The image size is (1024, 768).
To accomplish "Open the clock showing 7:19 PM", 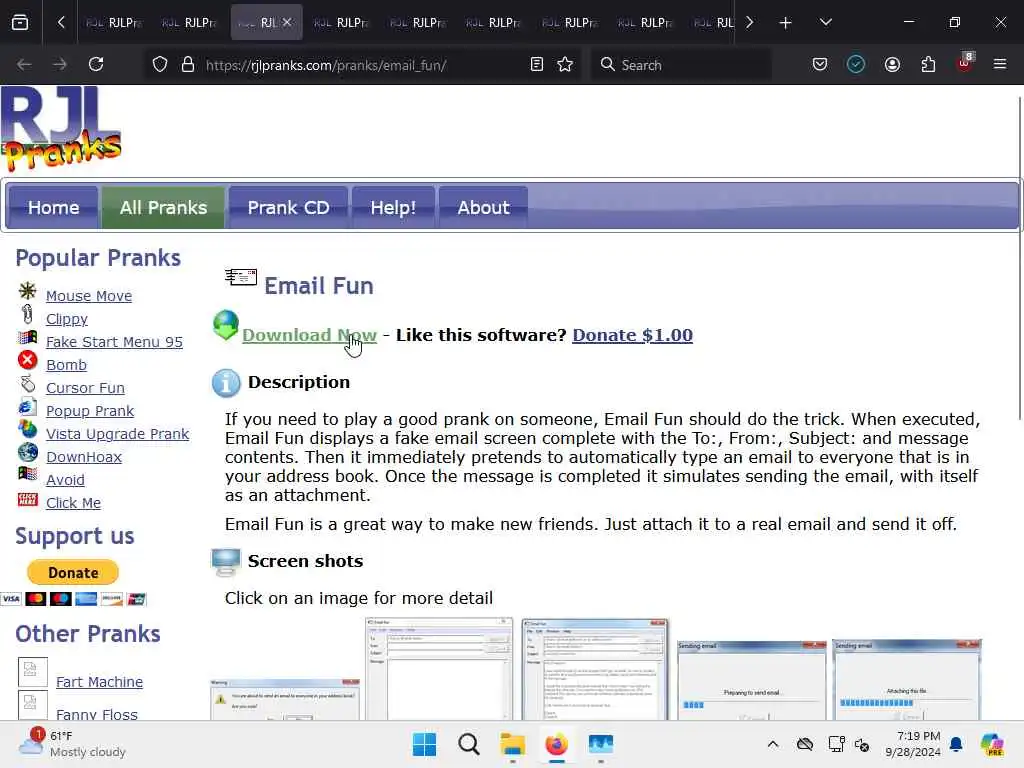I will tap(913, 744).
